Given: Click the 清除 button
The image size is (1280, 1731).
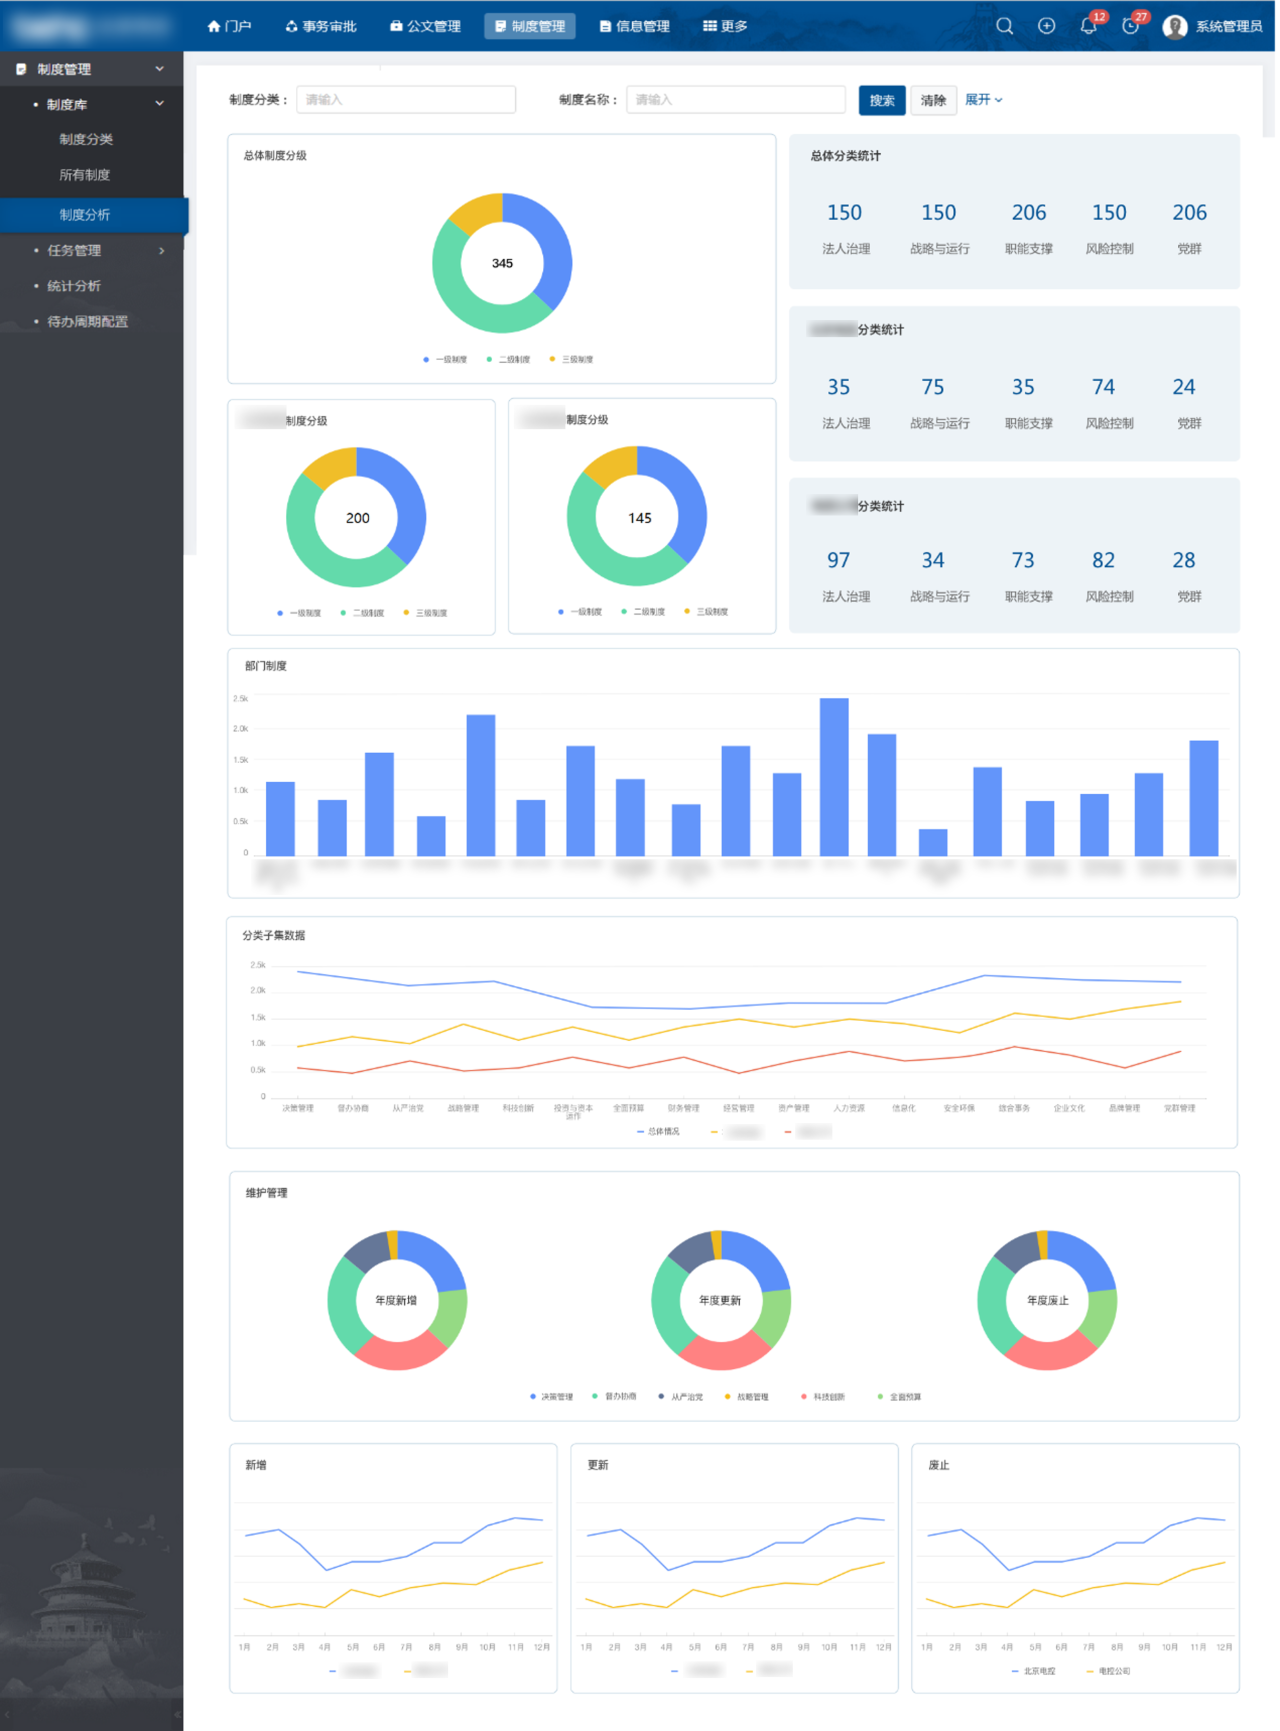Looking at the screenshot, I should 933,100.
